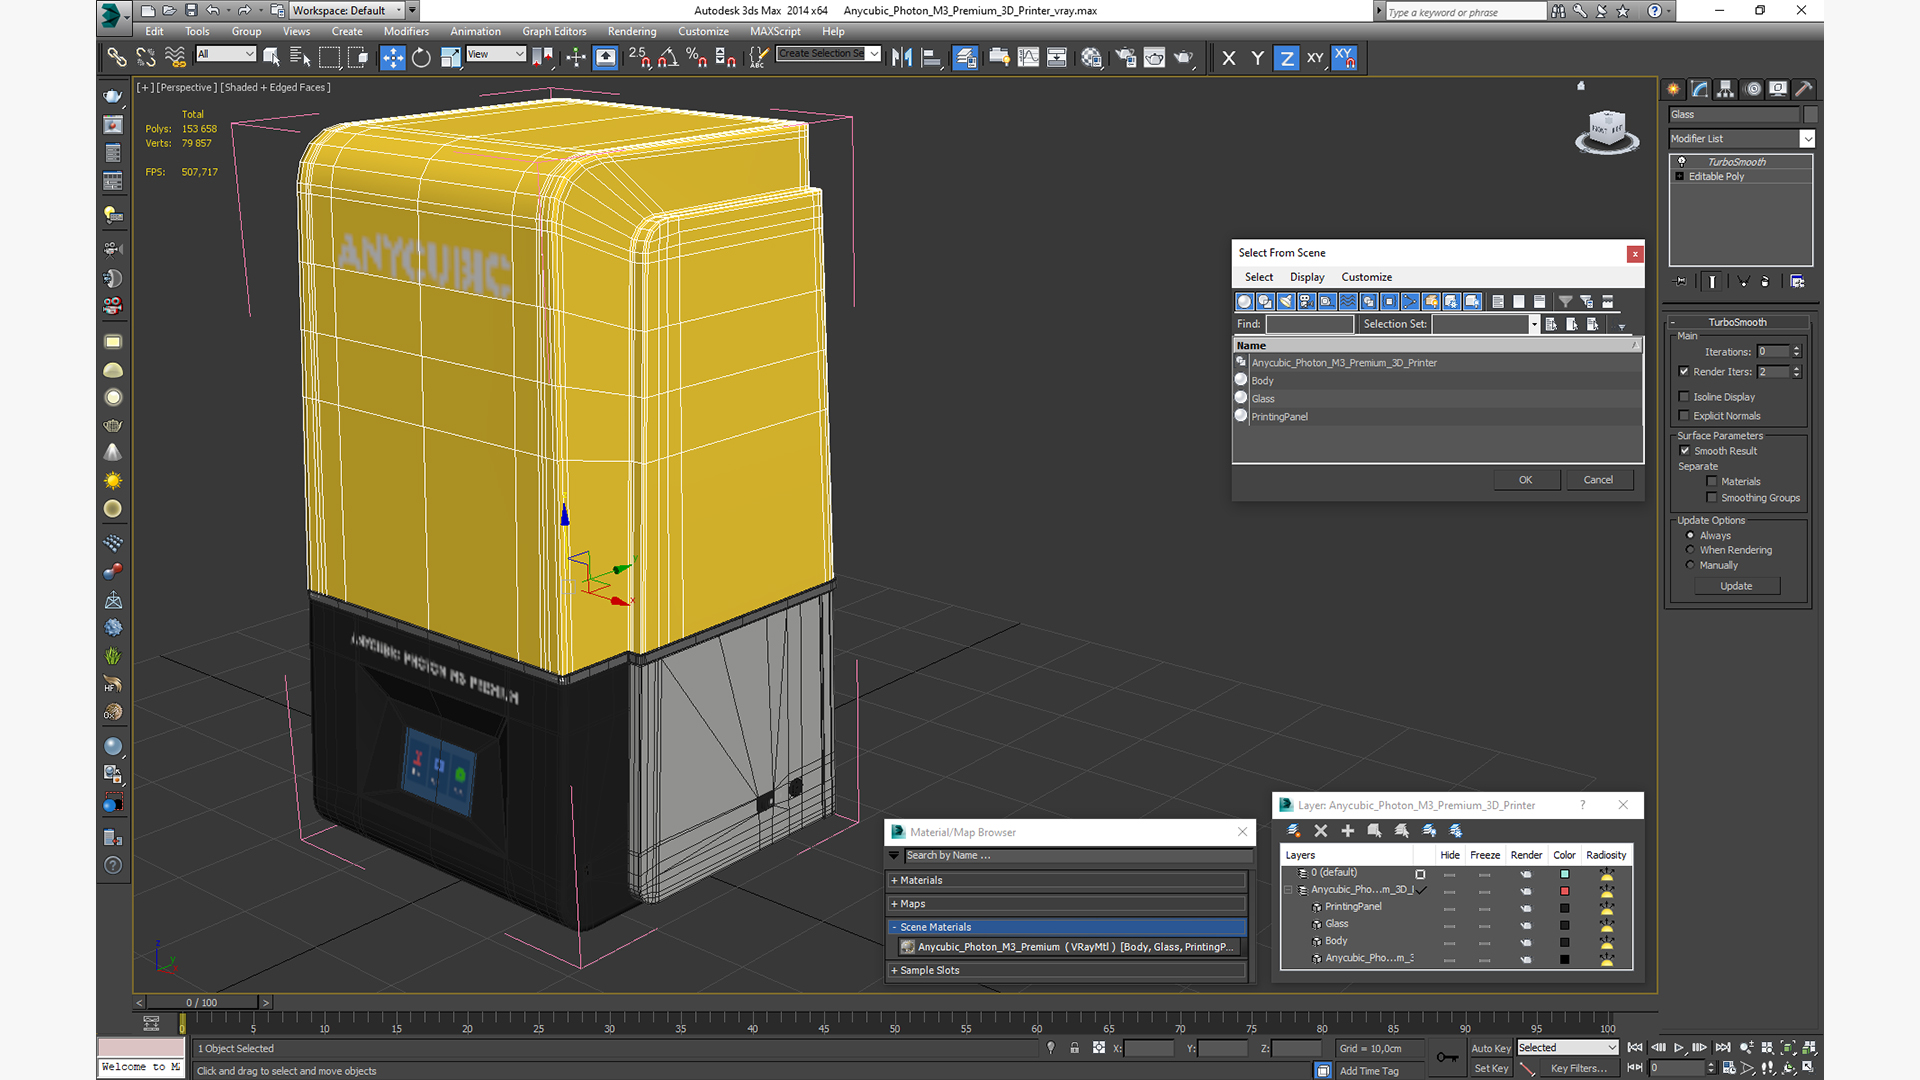Restrict transform to X axis
Screen dimensions: 1920x1080
click(x=1229, y=58)
